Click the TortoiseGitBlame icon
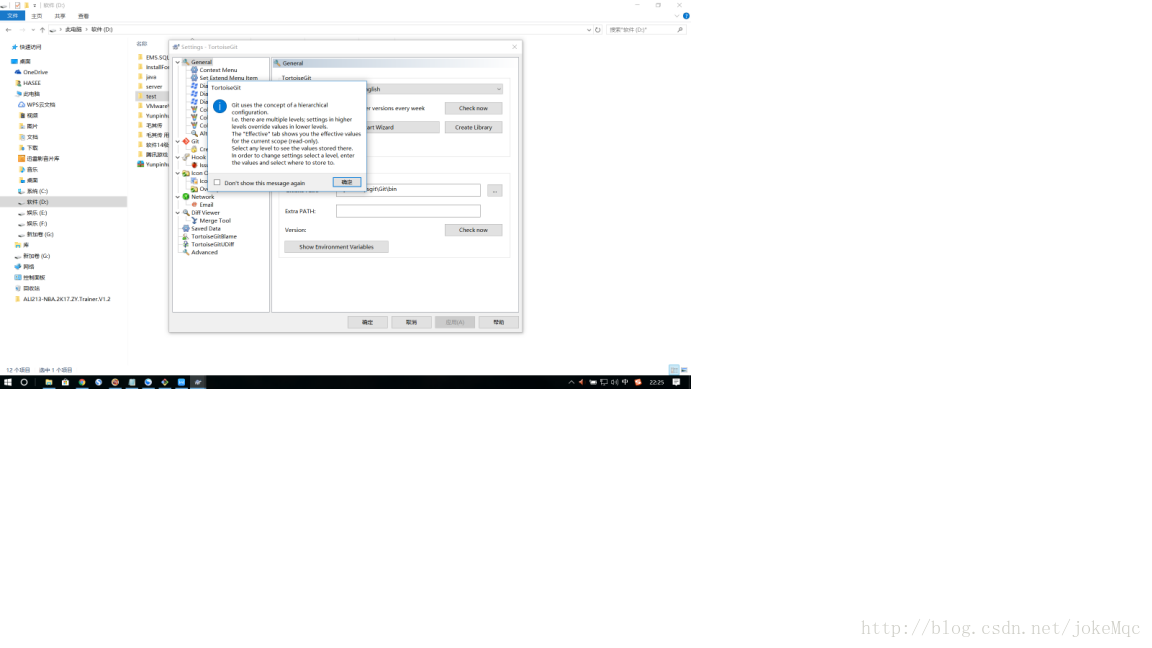The height and width of the screenshot is (648, 1152). [x=186, y=237]
